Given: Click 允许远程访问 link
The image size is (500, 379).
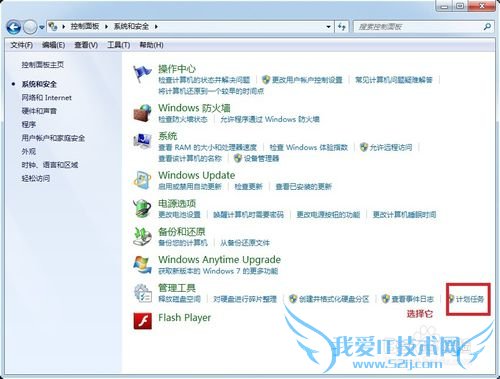Looking at the screenshot, I should (391, 147).
